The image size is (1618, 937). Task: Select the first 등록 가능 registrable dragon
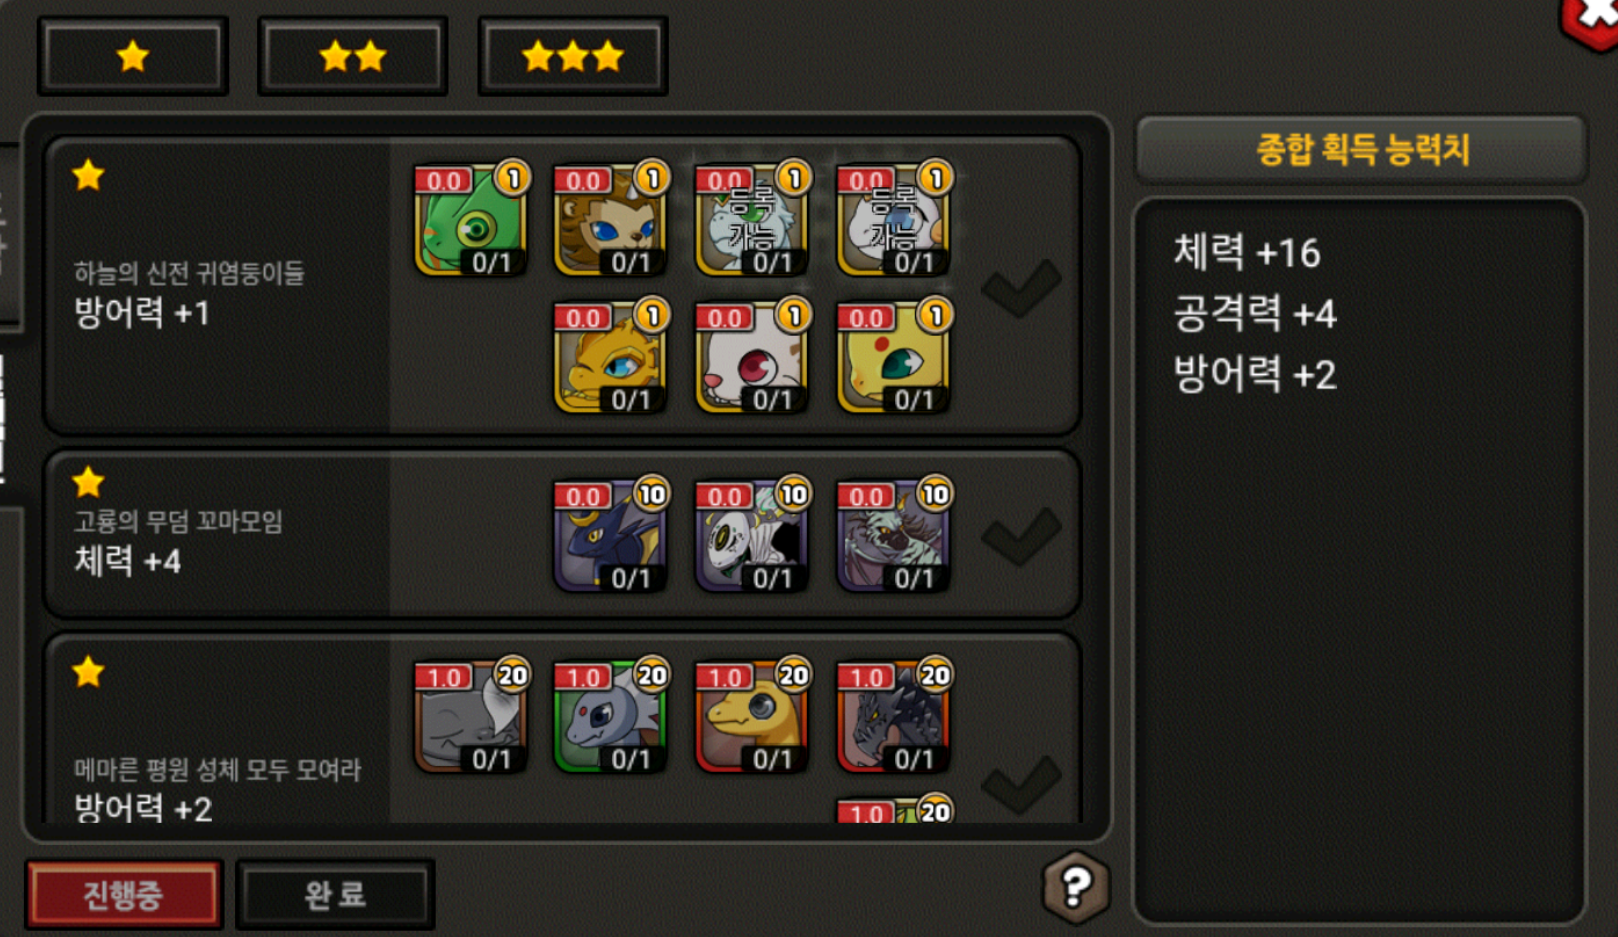(x=752, y=220)
